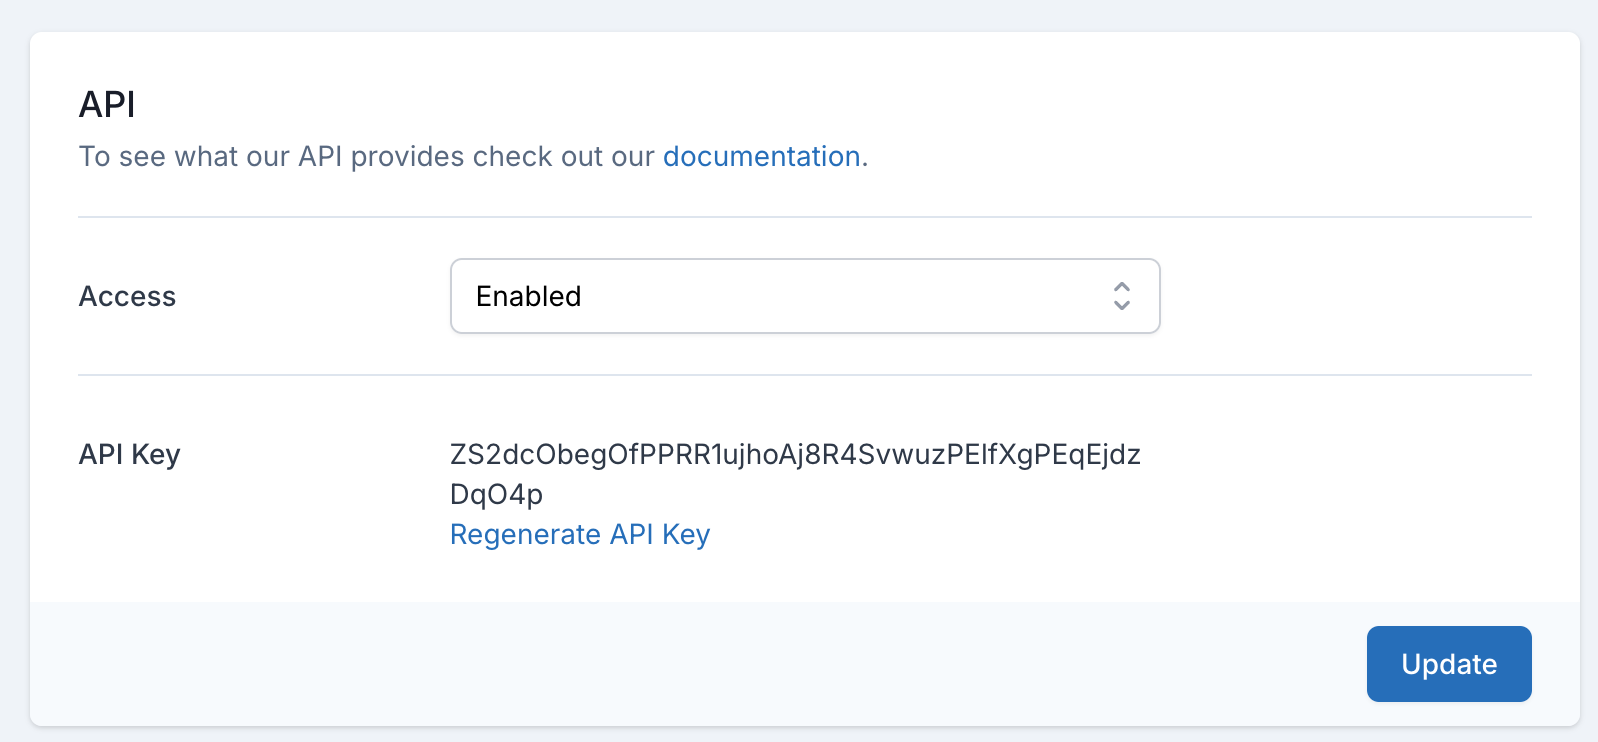Viewport: 1598px width, 742px height.
Task: Click the Enabled option text in Access field
Action: coord(528,296)
